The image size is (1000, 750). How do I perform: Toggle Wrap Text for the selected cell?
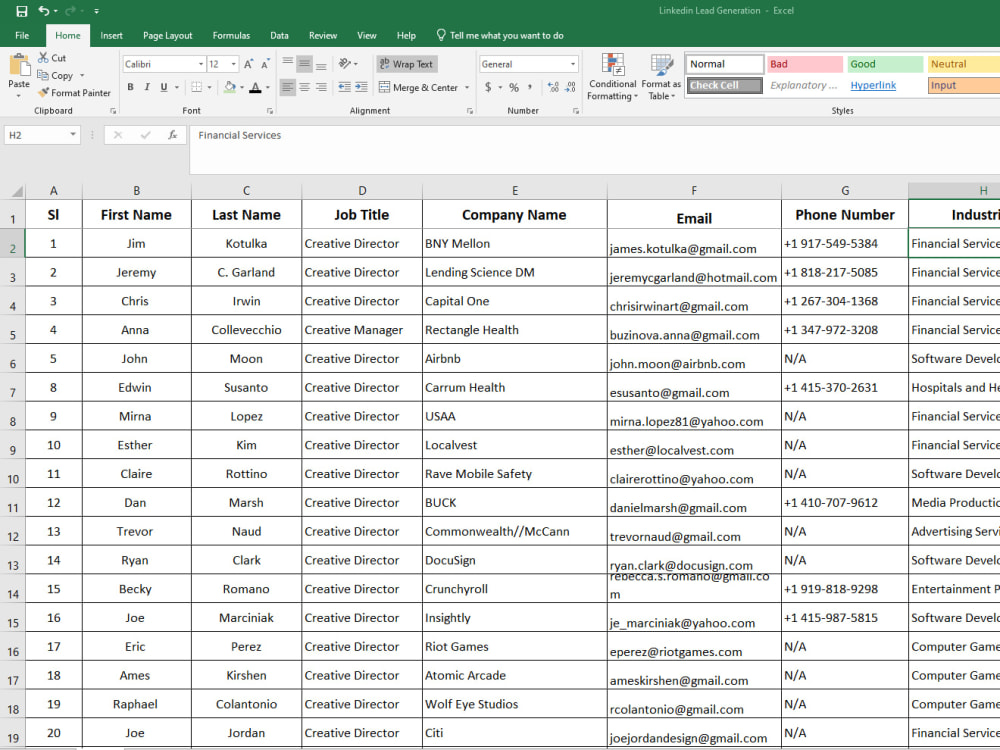click(406, 64)
